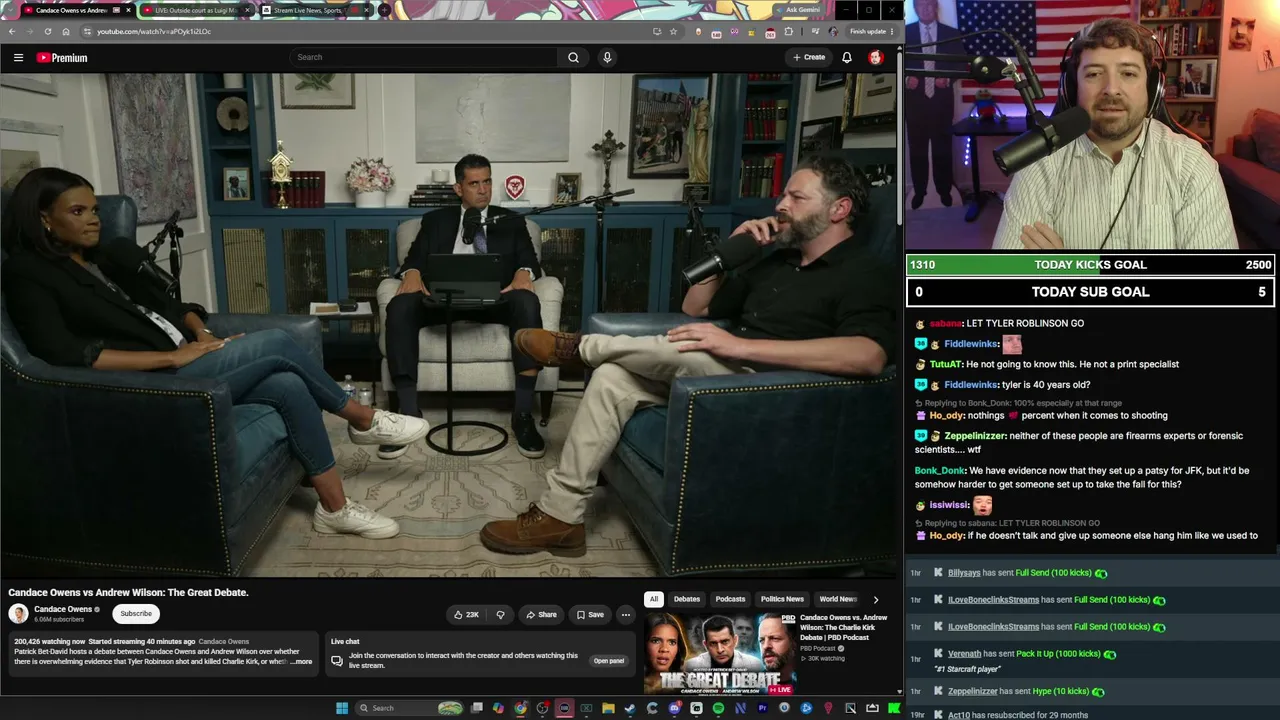
Task: Open the YouTube guide hamburger menu
Action: click(x=18, y=57)
